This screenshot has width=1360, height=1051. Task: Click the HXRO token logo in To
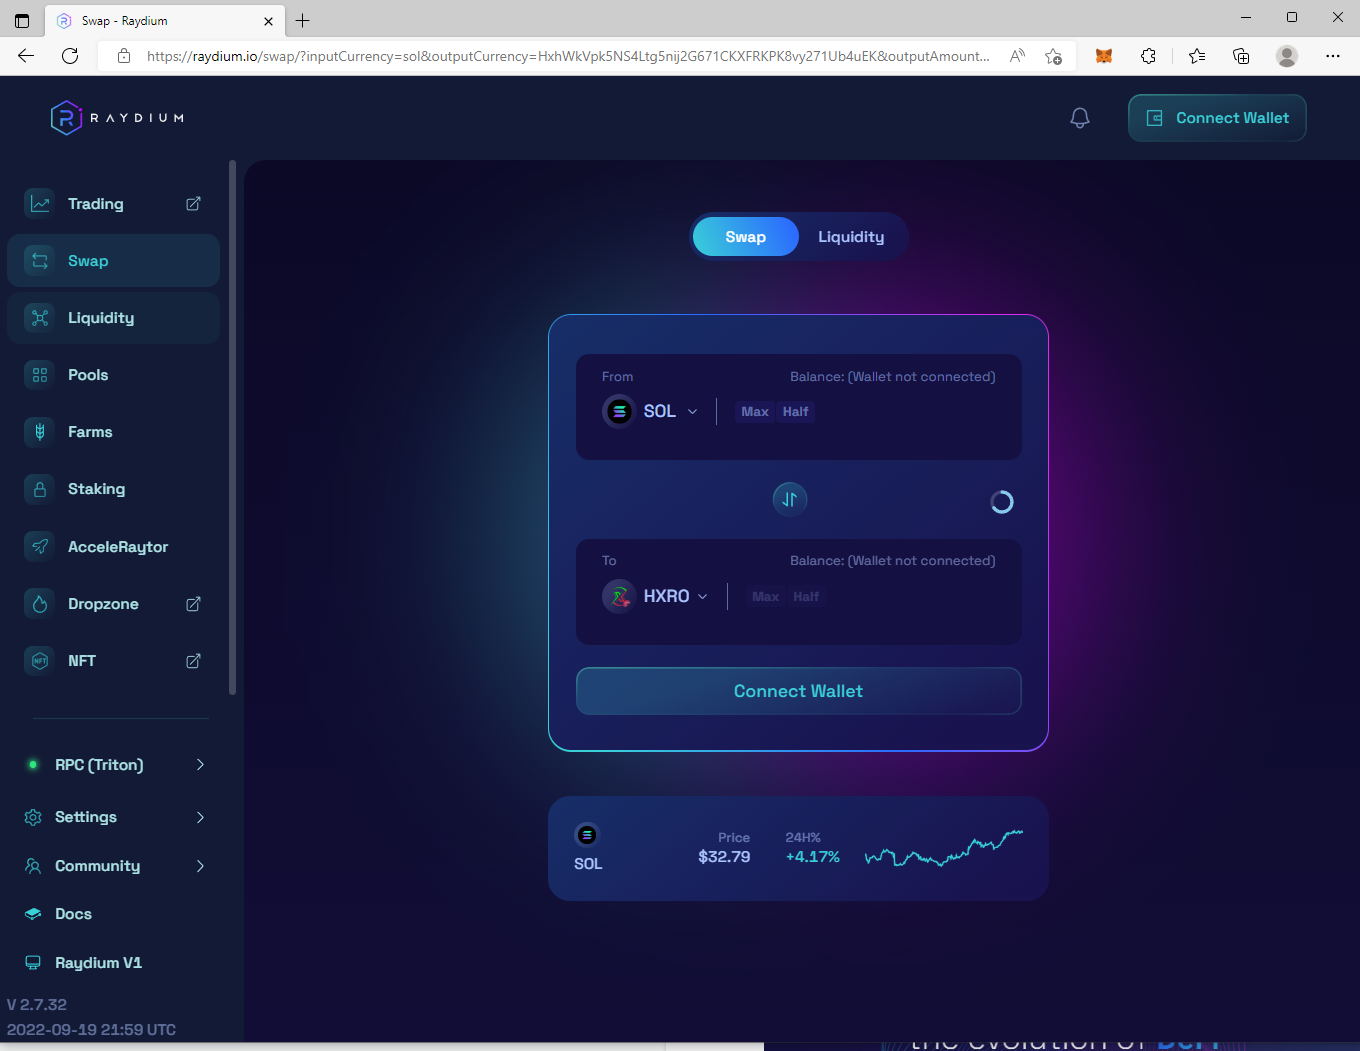[x=620, y=596]
